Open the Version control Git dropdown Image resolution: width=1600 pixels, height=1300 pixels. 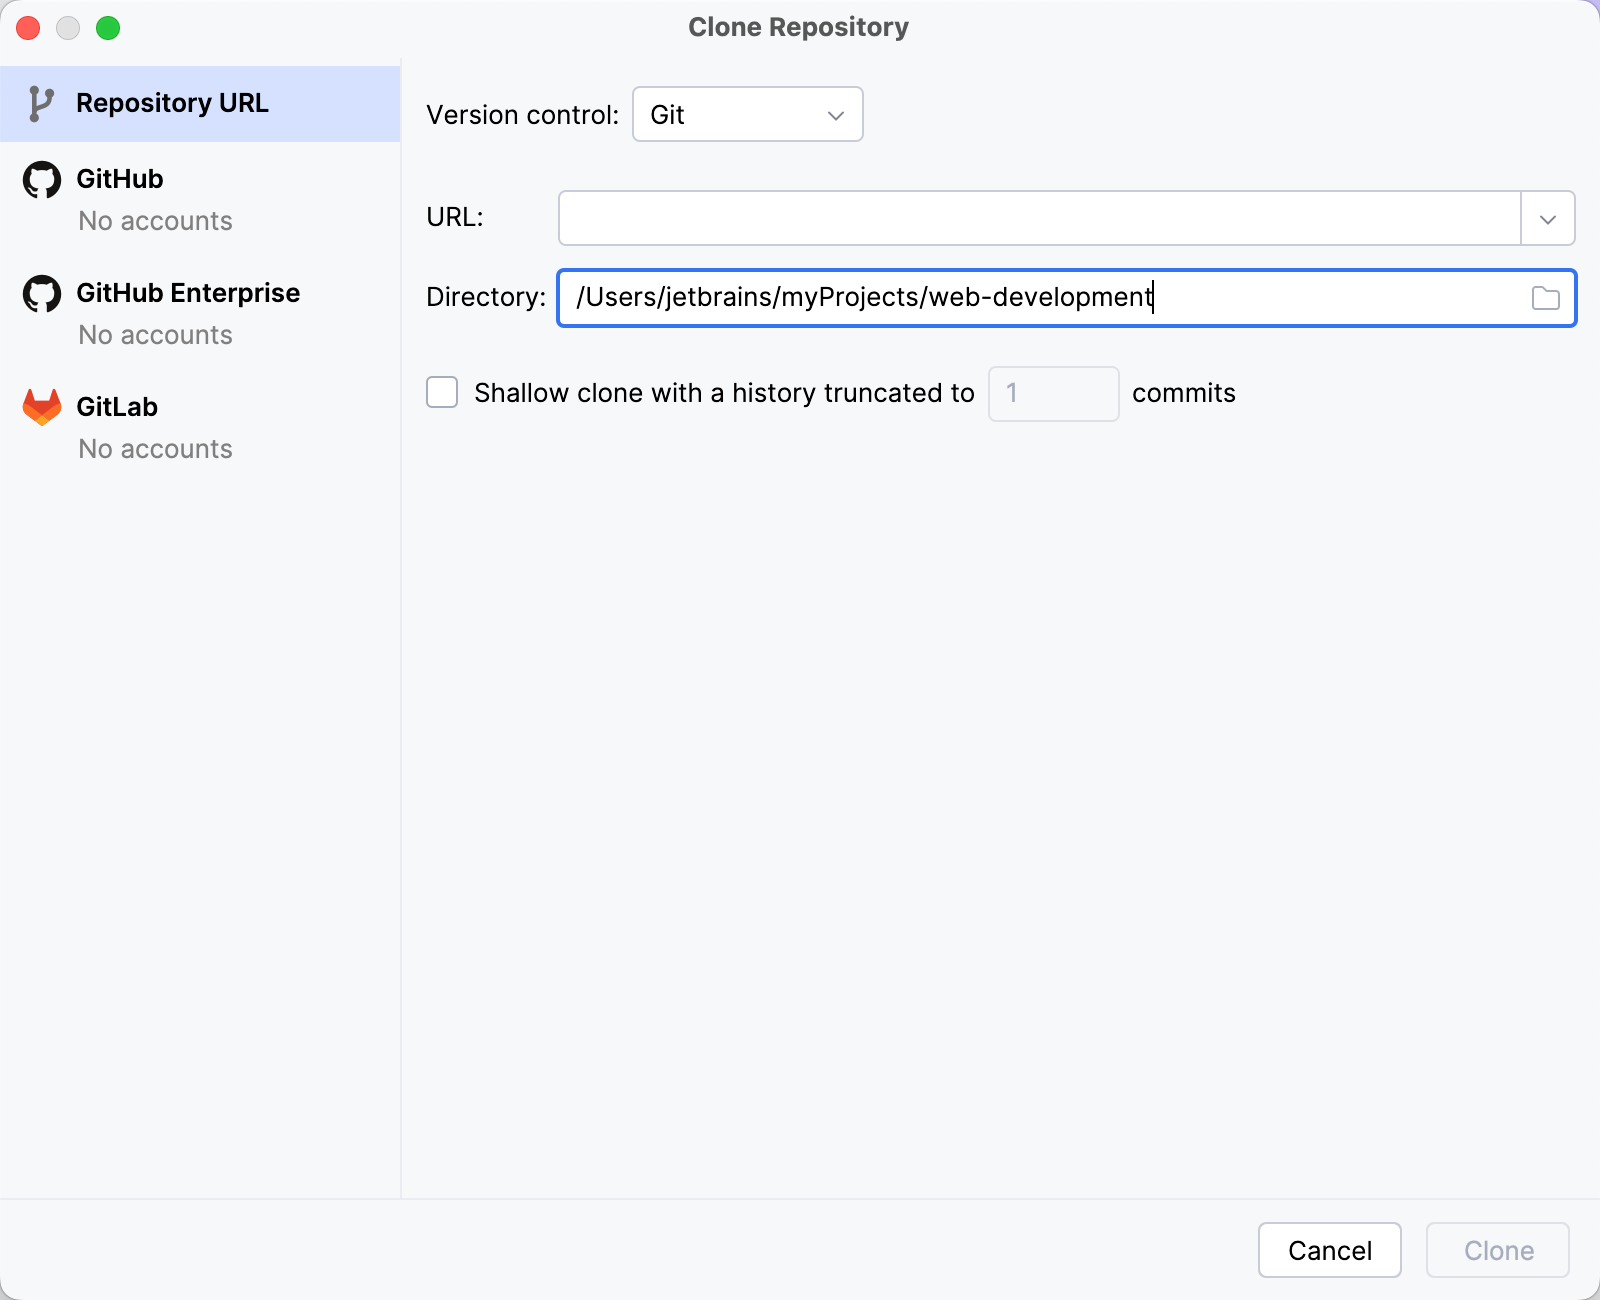coord(747,115)
